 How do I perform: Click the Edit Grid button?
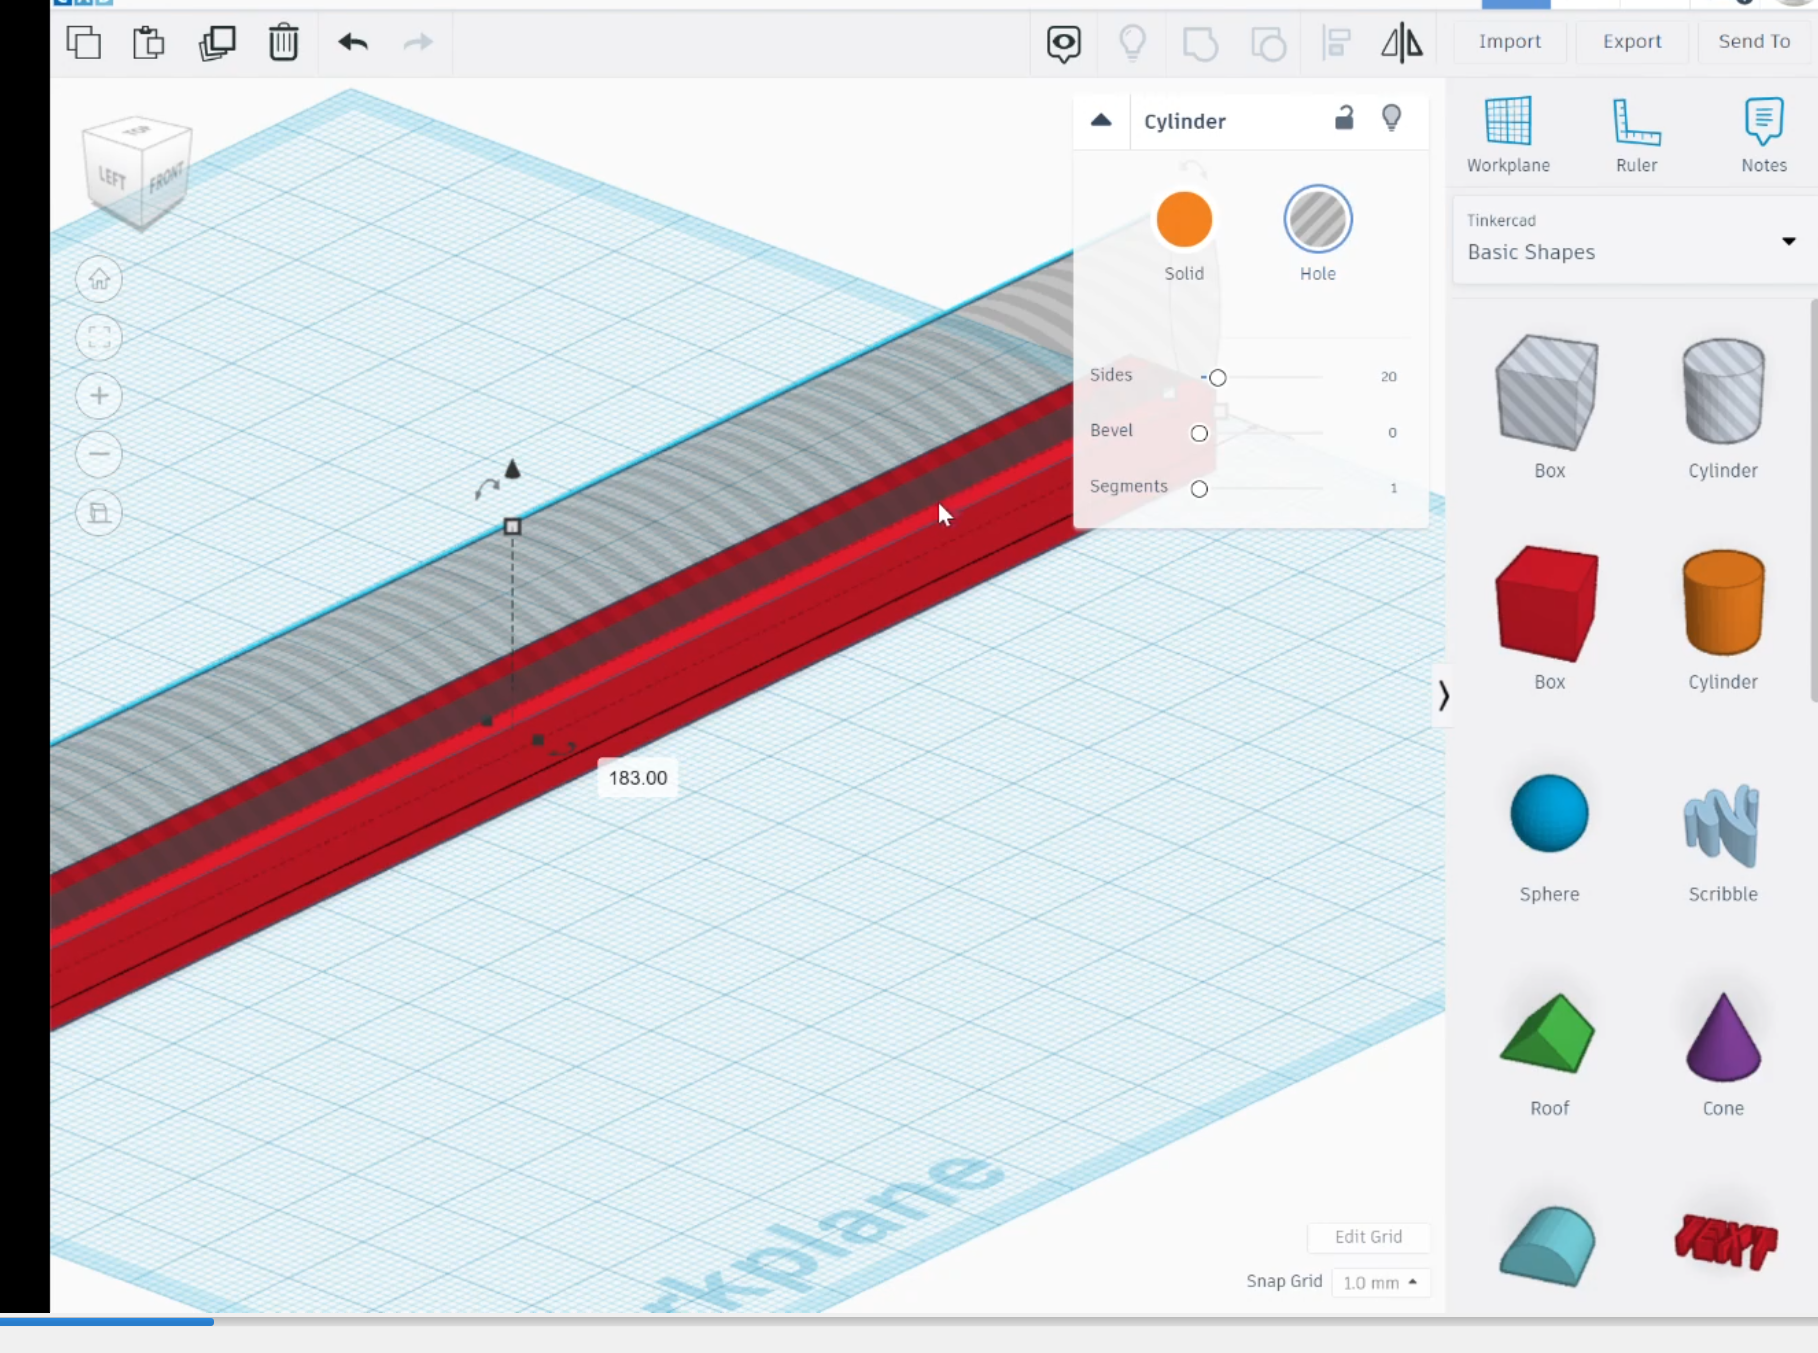pyautogui.click(x=1368, y=1237)
